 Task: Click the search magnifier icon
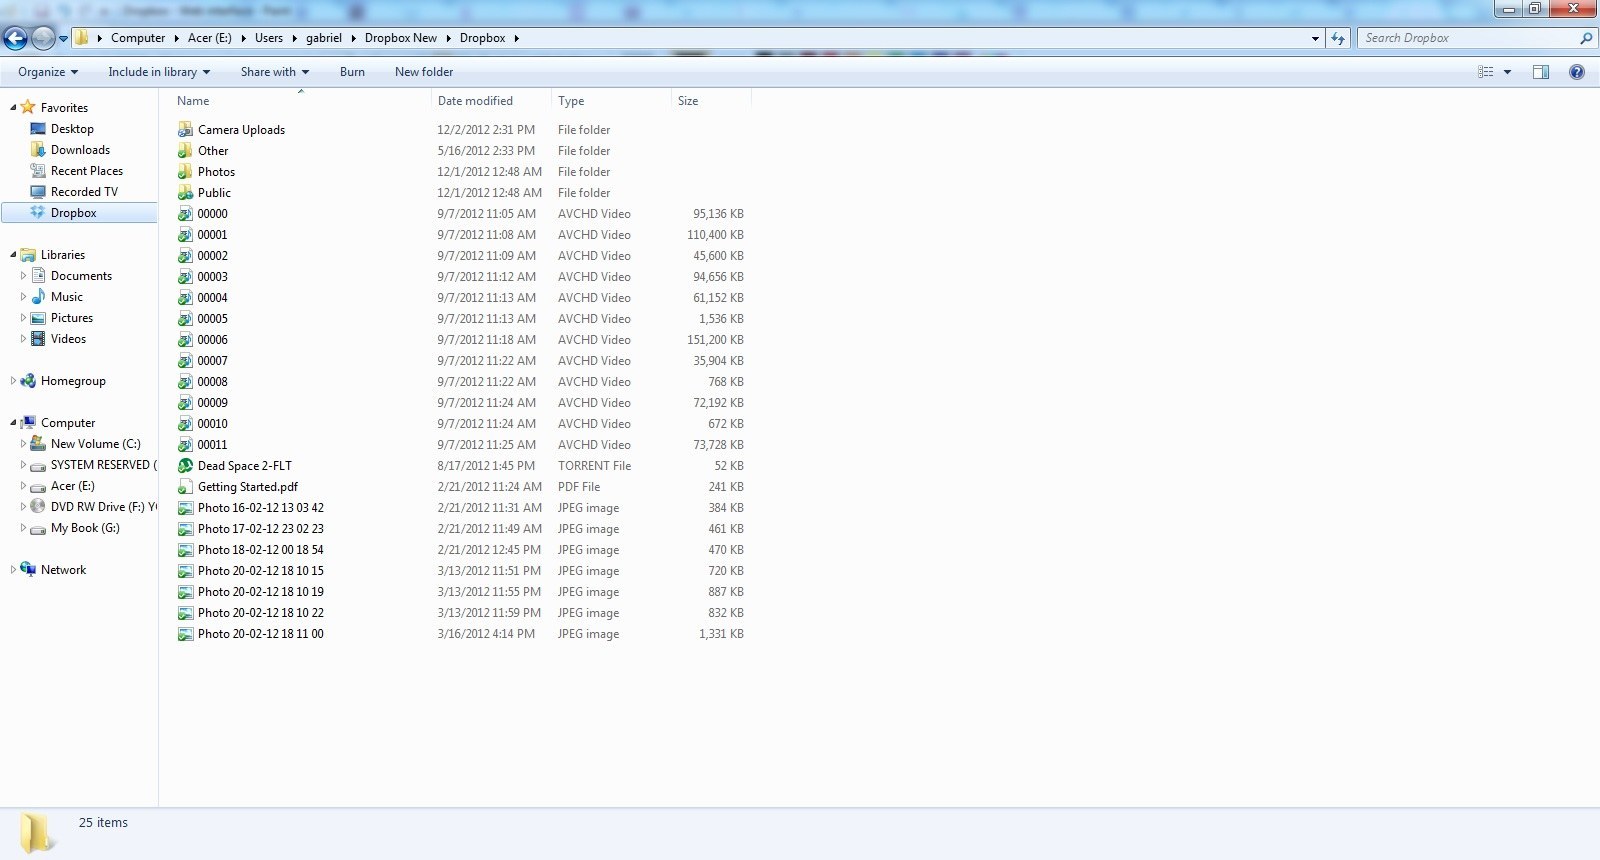(1585, 38)
